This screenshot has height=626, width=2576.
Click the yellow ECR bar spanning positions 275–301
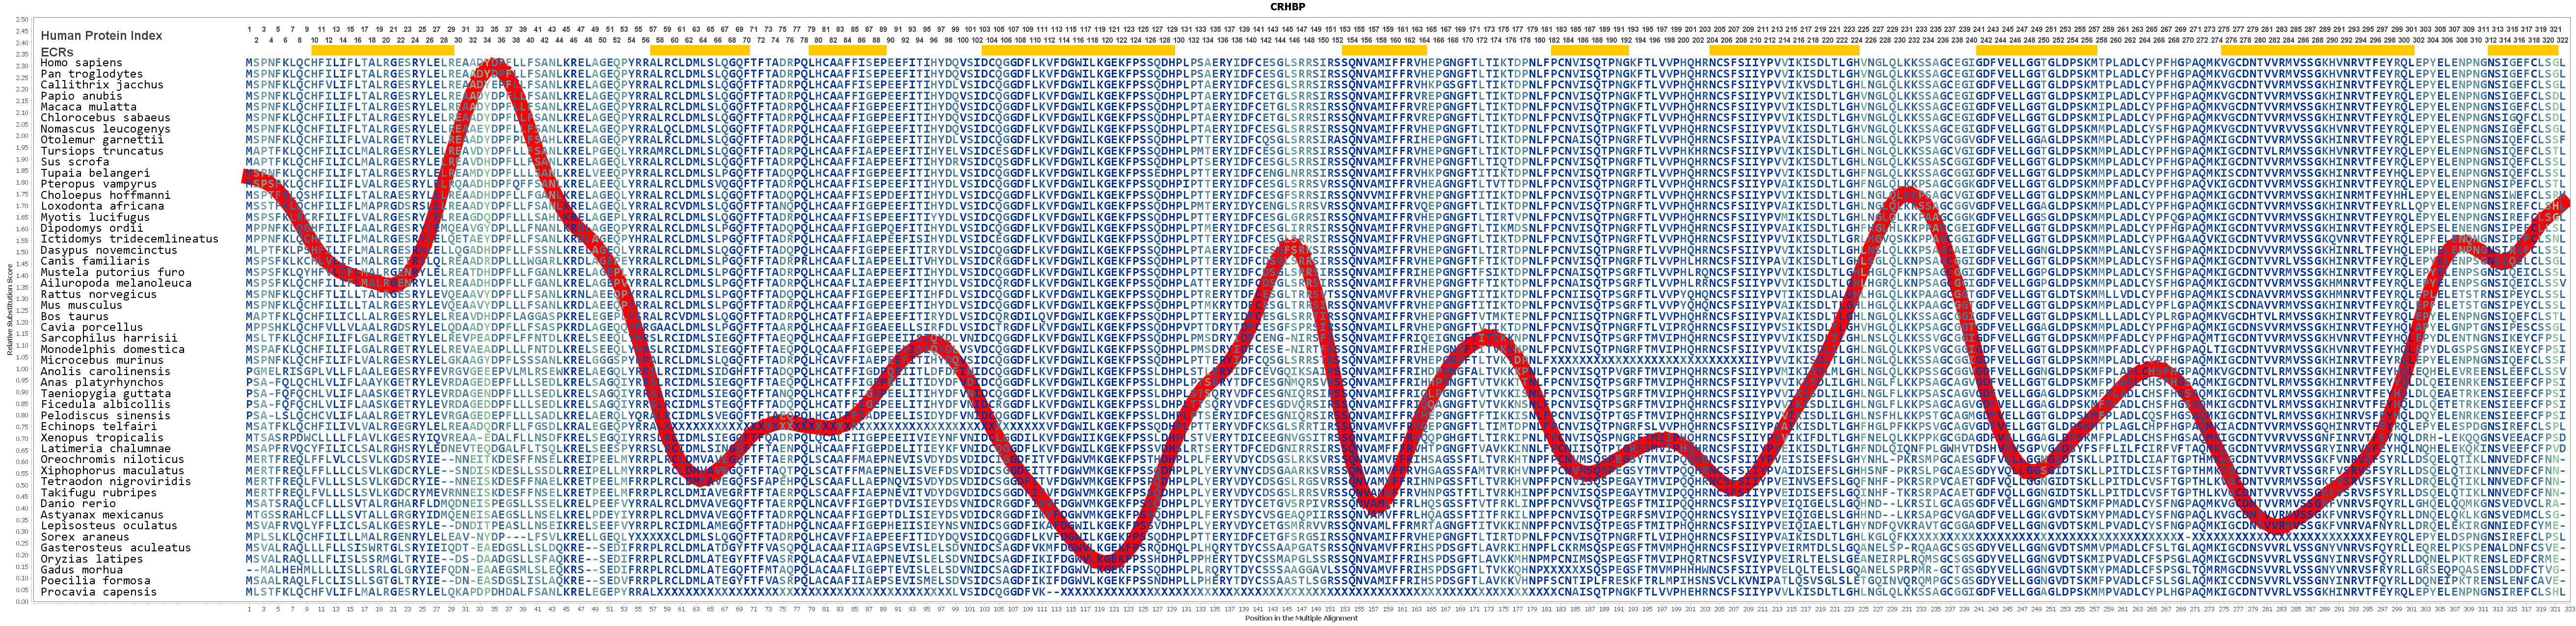point(2318,50)
